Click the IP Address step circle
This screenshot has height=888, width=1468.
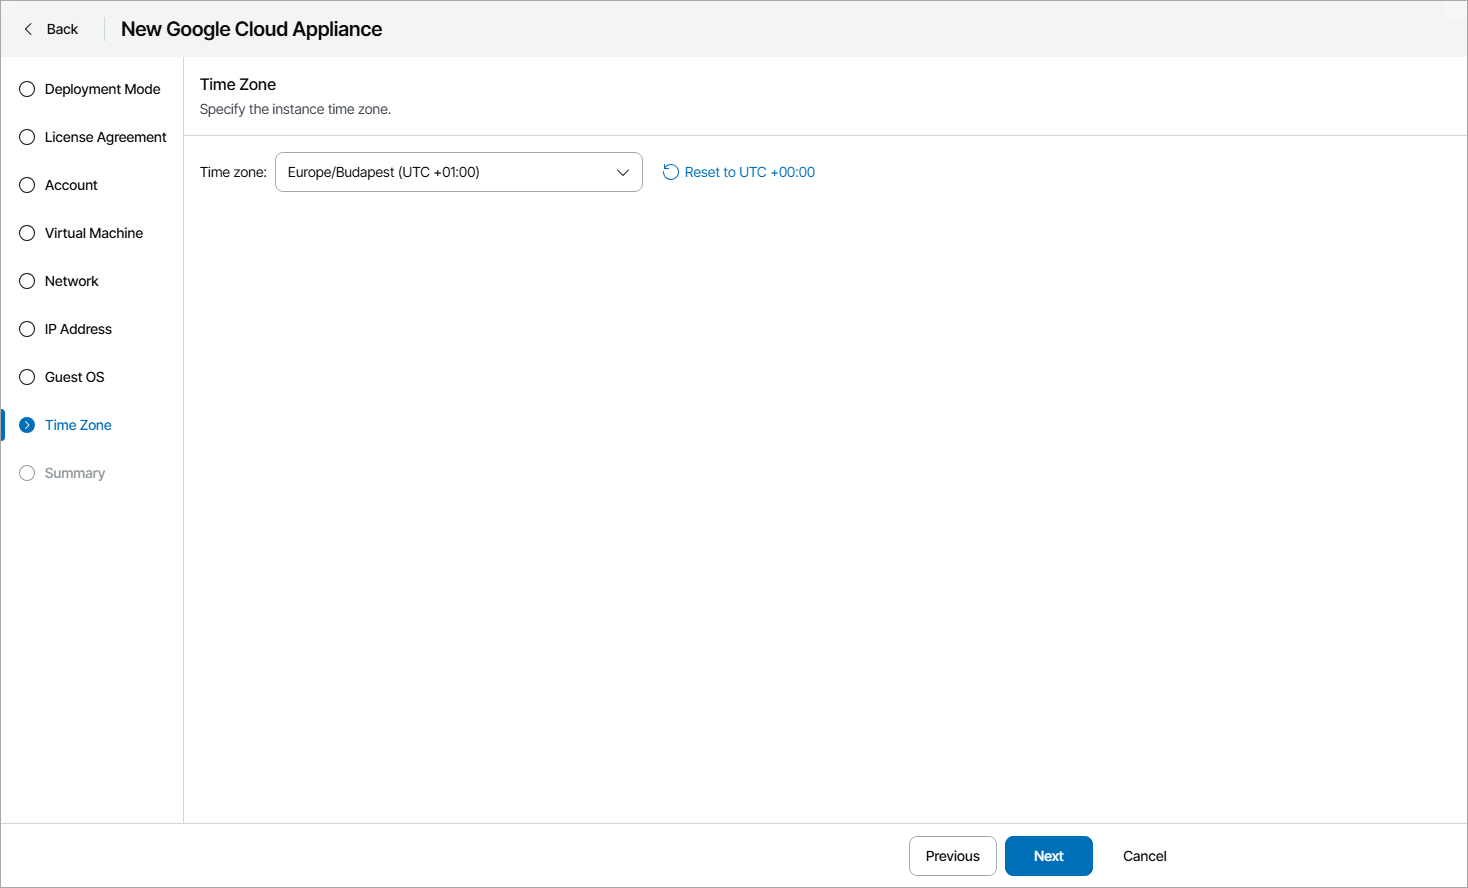click(x=27, y=329)
